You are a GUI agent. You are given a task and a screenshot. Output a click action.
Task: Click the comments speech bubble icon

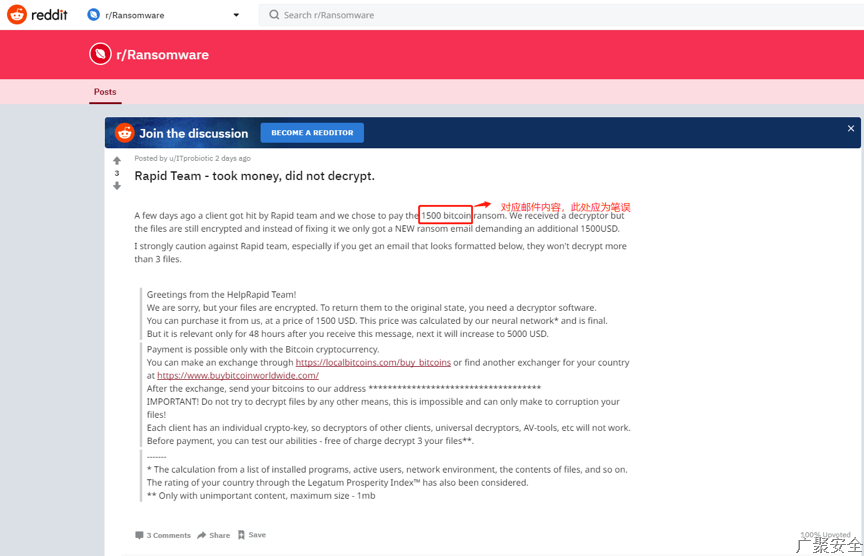(139, 535)
